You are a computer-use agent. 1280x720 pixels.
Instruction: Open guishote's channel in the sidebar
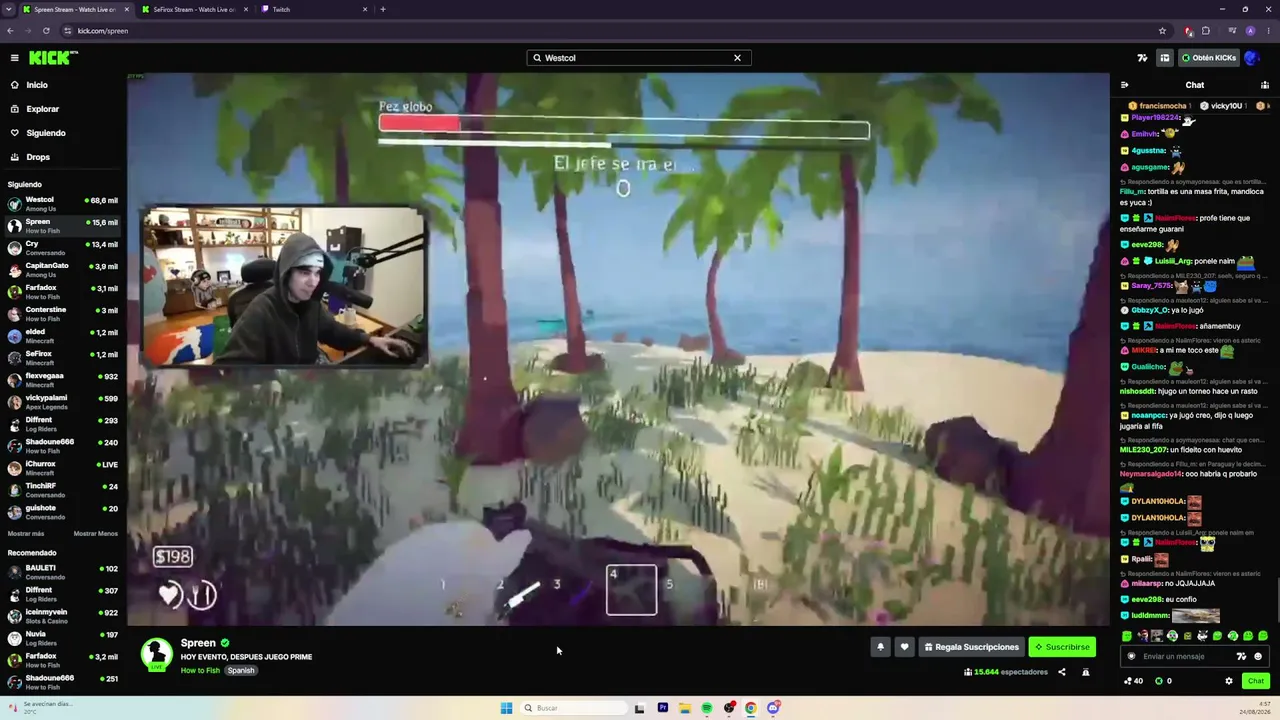(62, 512)
